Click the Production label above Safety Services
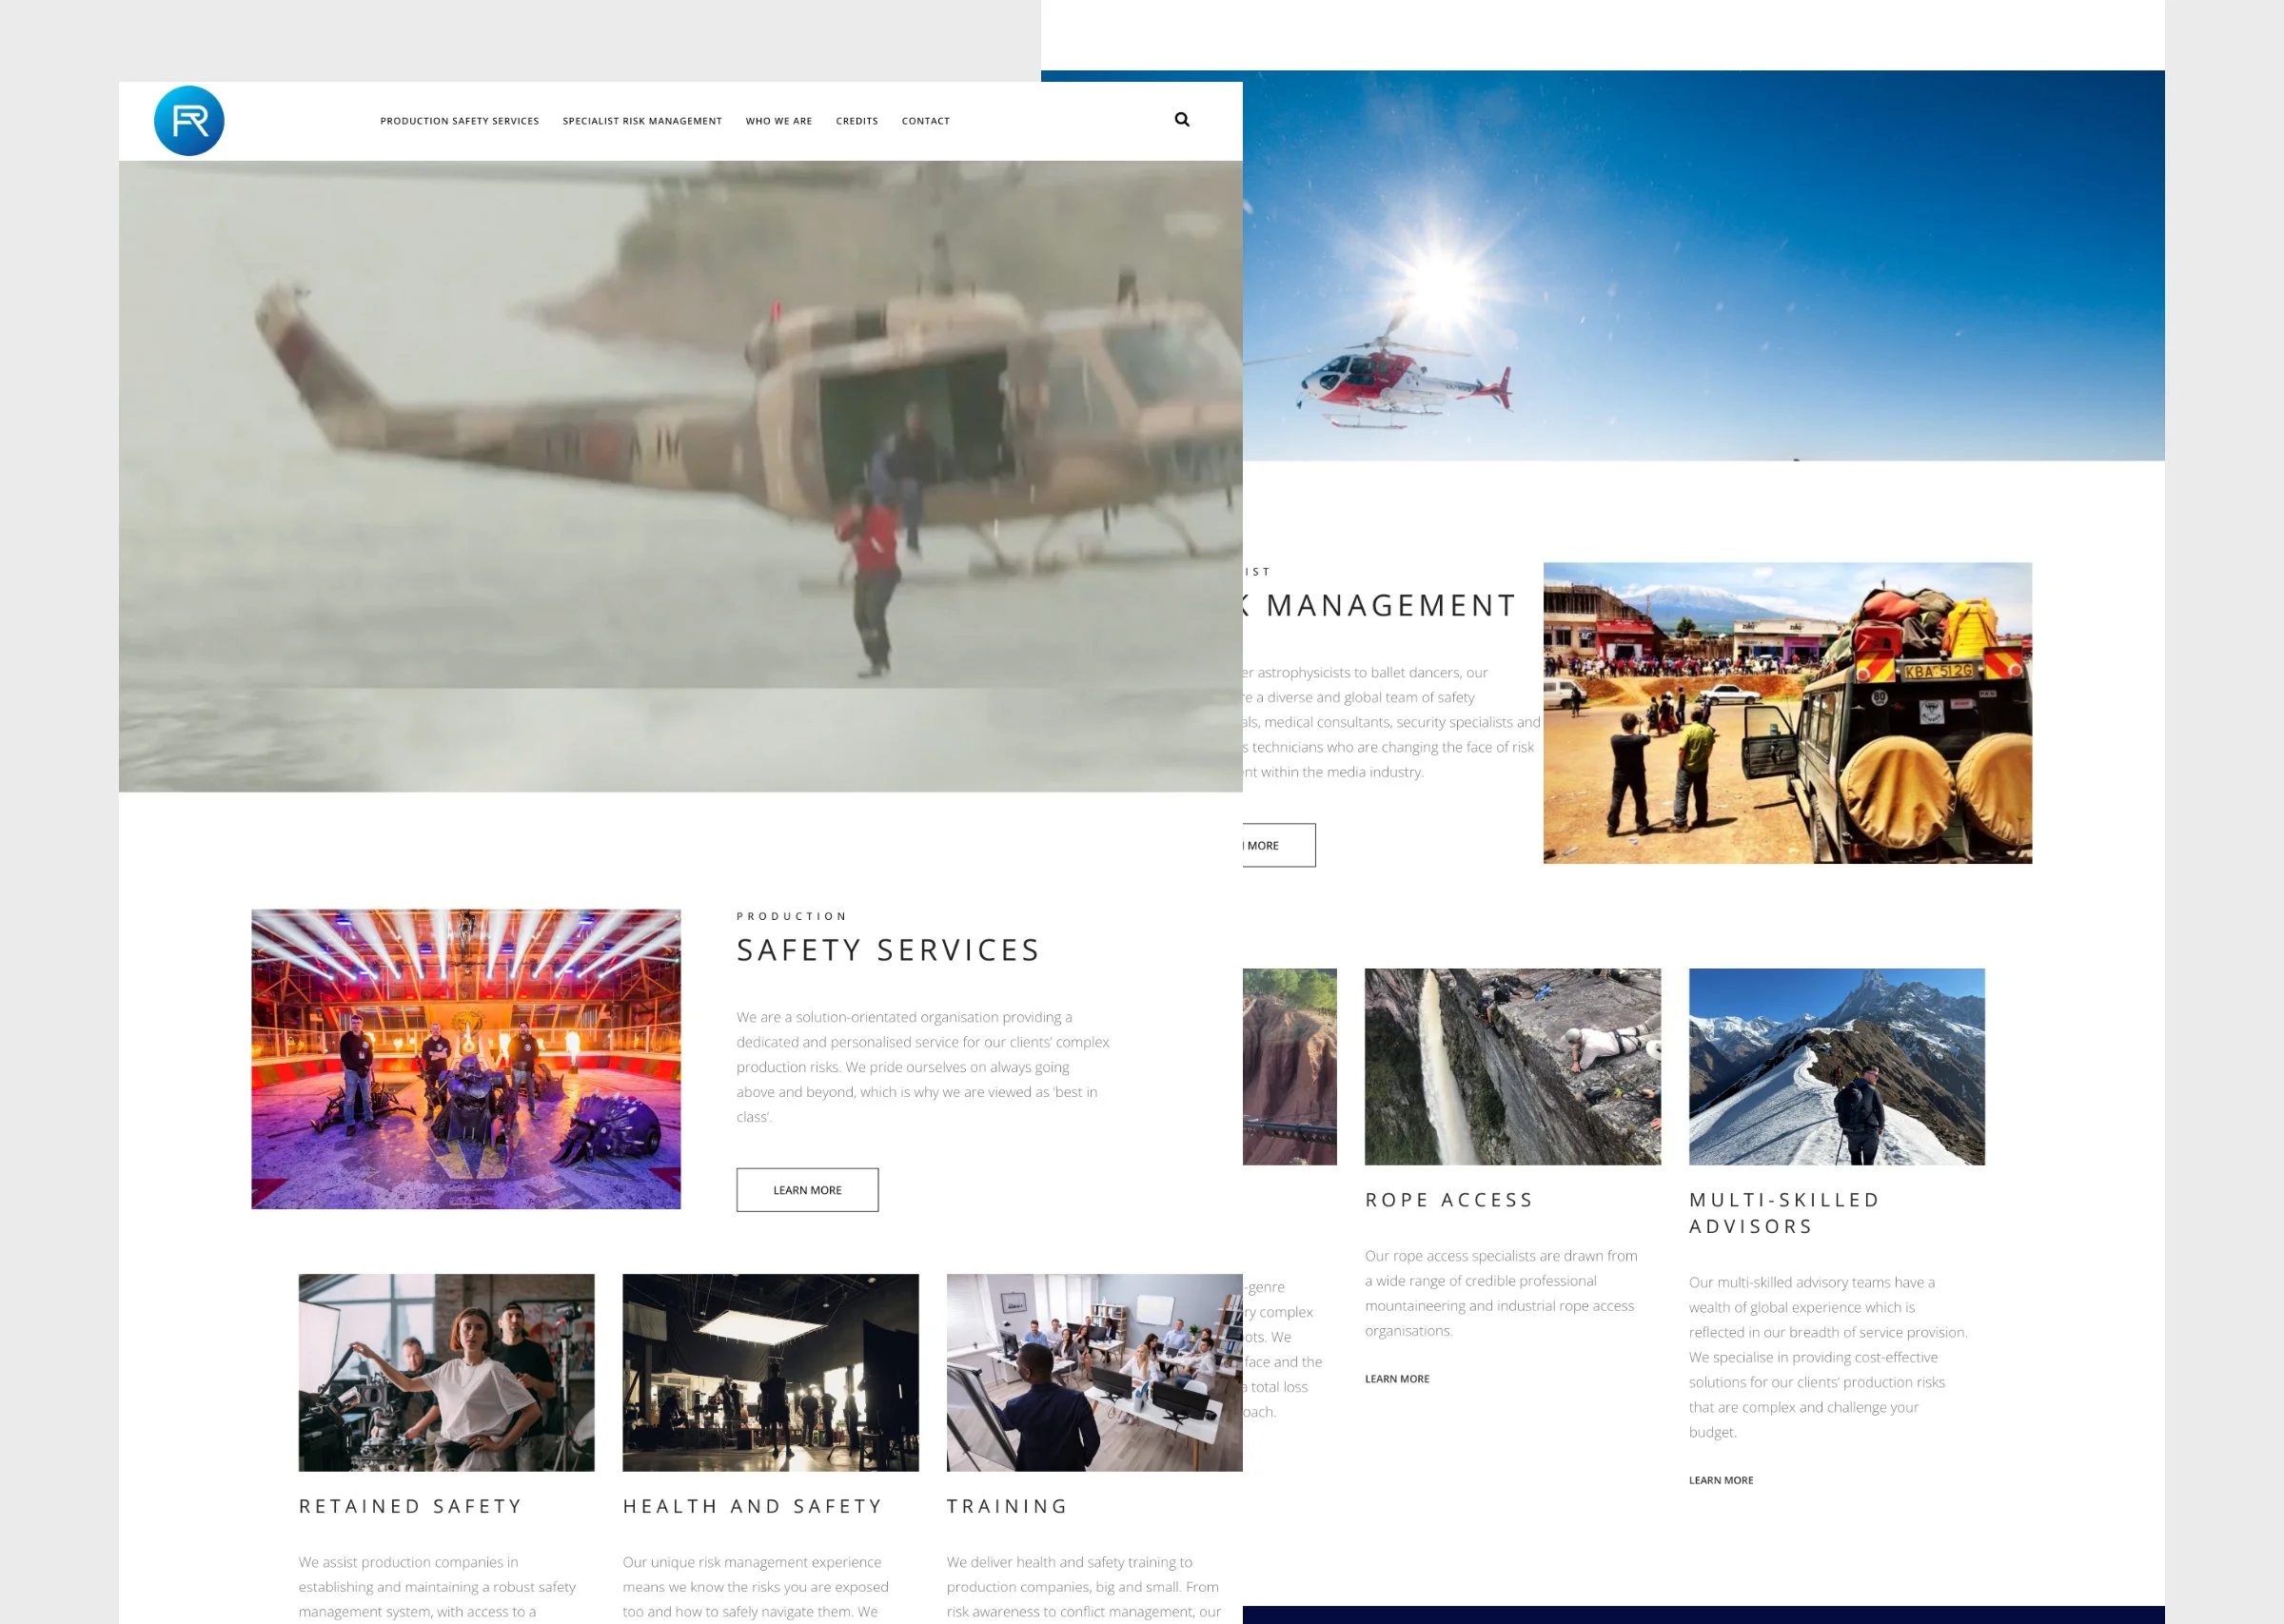 pyautogui.click(x=792, y=916)
